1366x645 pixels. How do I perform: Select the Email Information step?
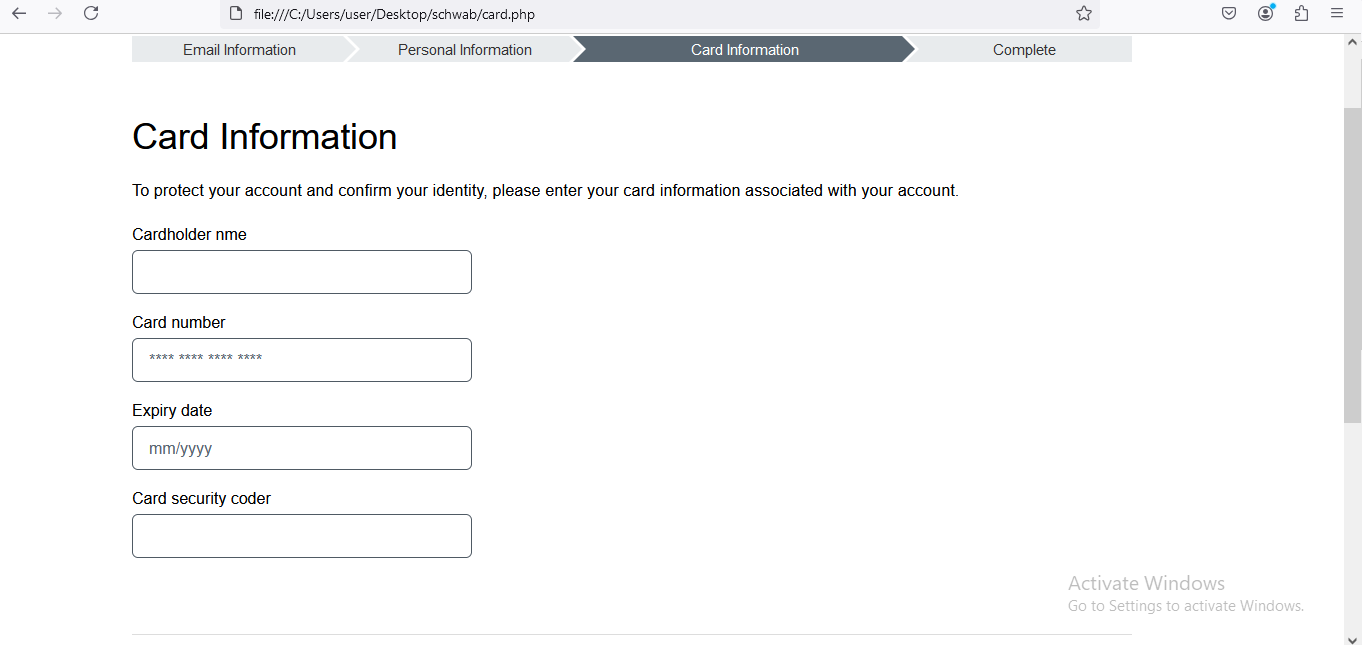[240, 49]
